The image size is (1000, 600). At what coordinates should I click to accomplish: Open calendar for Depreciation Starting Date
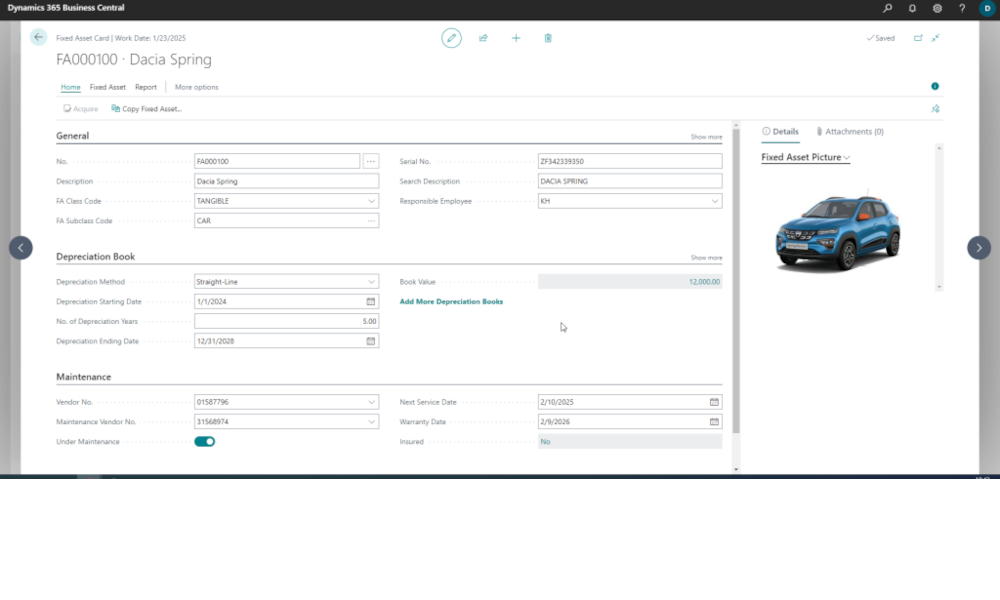point(371,302)
